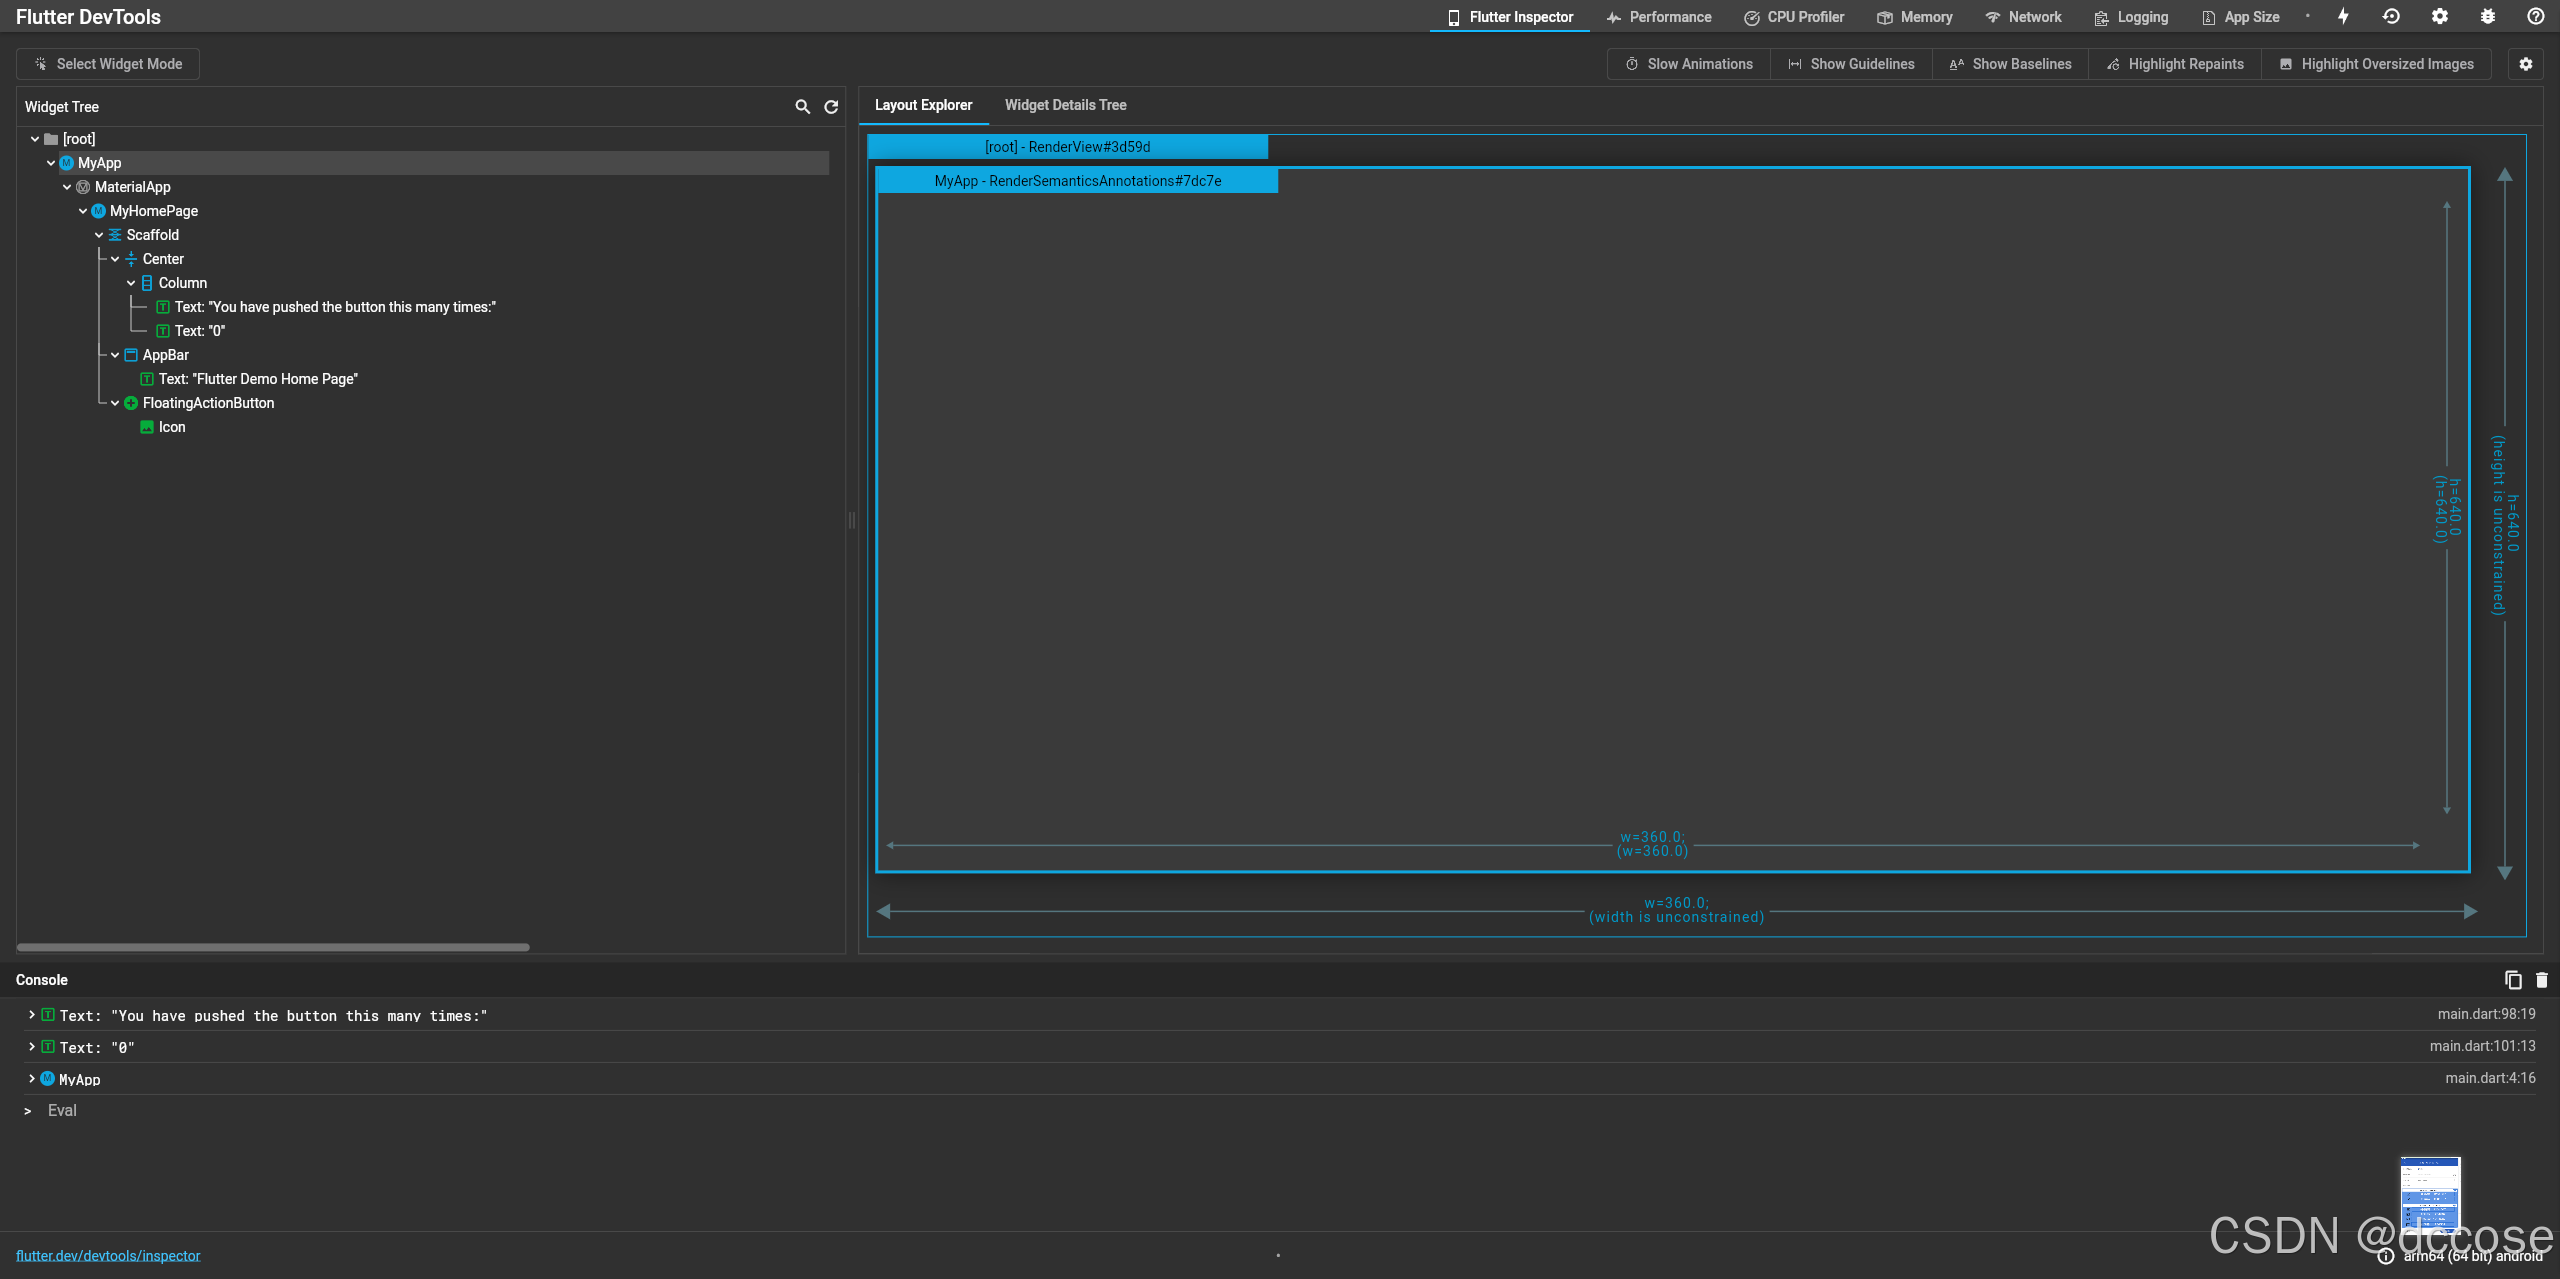
Task: Collapse the Column node chevron
Action: [131, 283]
